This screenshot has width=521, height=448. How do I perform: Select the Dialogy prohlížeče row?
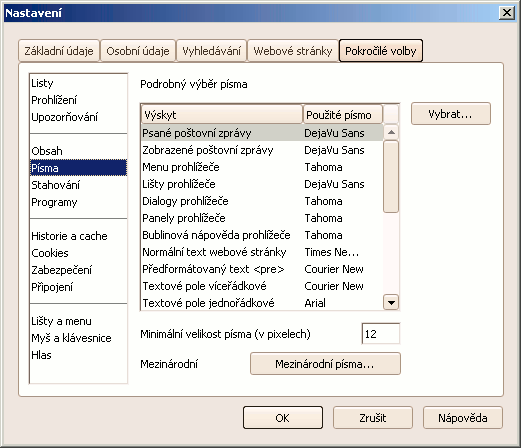(x=262, y=201)
